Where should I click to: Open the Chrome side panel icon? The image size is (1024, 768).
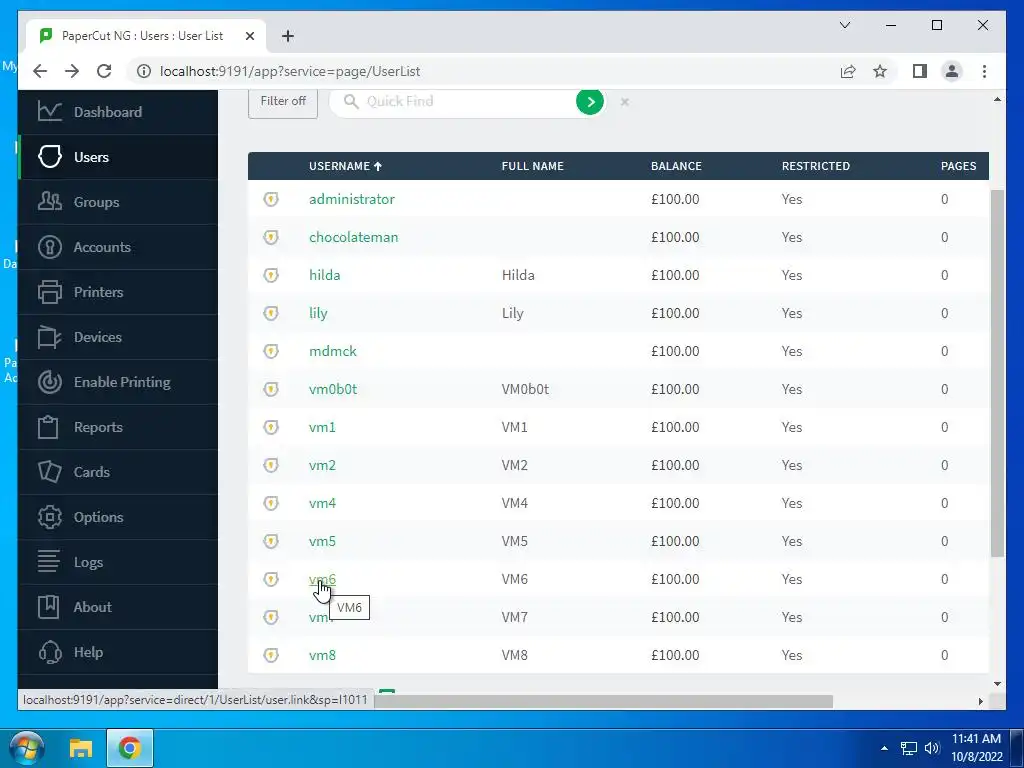pyautogui.click(x=920, y=71)
